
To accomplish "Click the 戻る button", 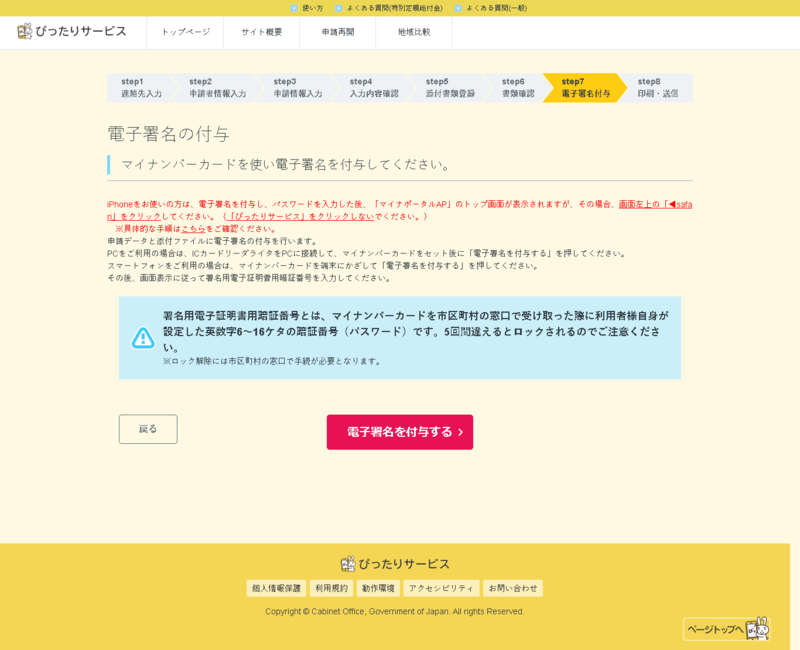I will pyautogui.click(x=148, y=429).
